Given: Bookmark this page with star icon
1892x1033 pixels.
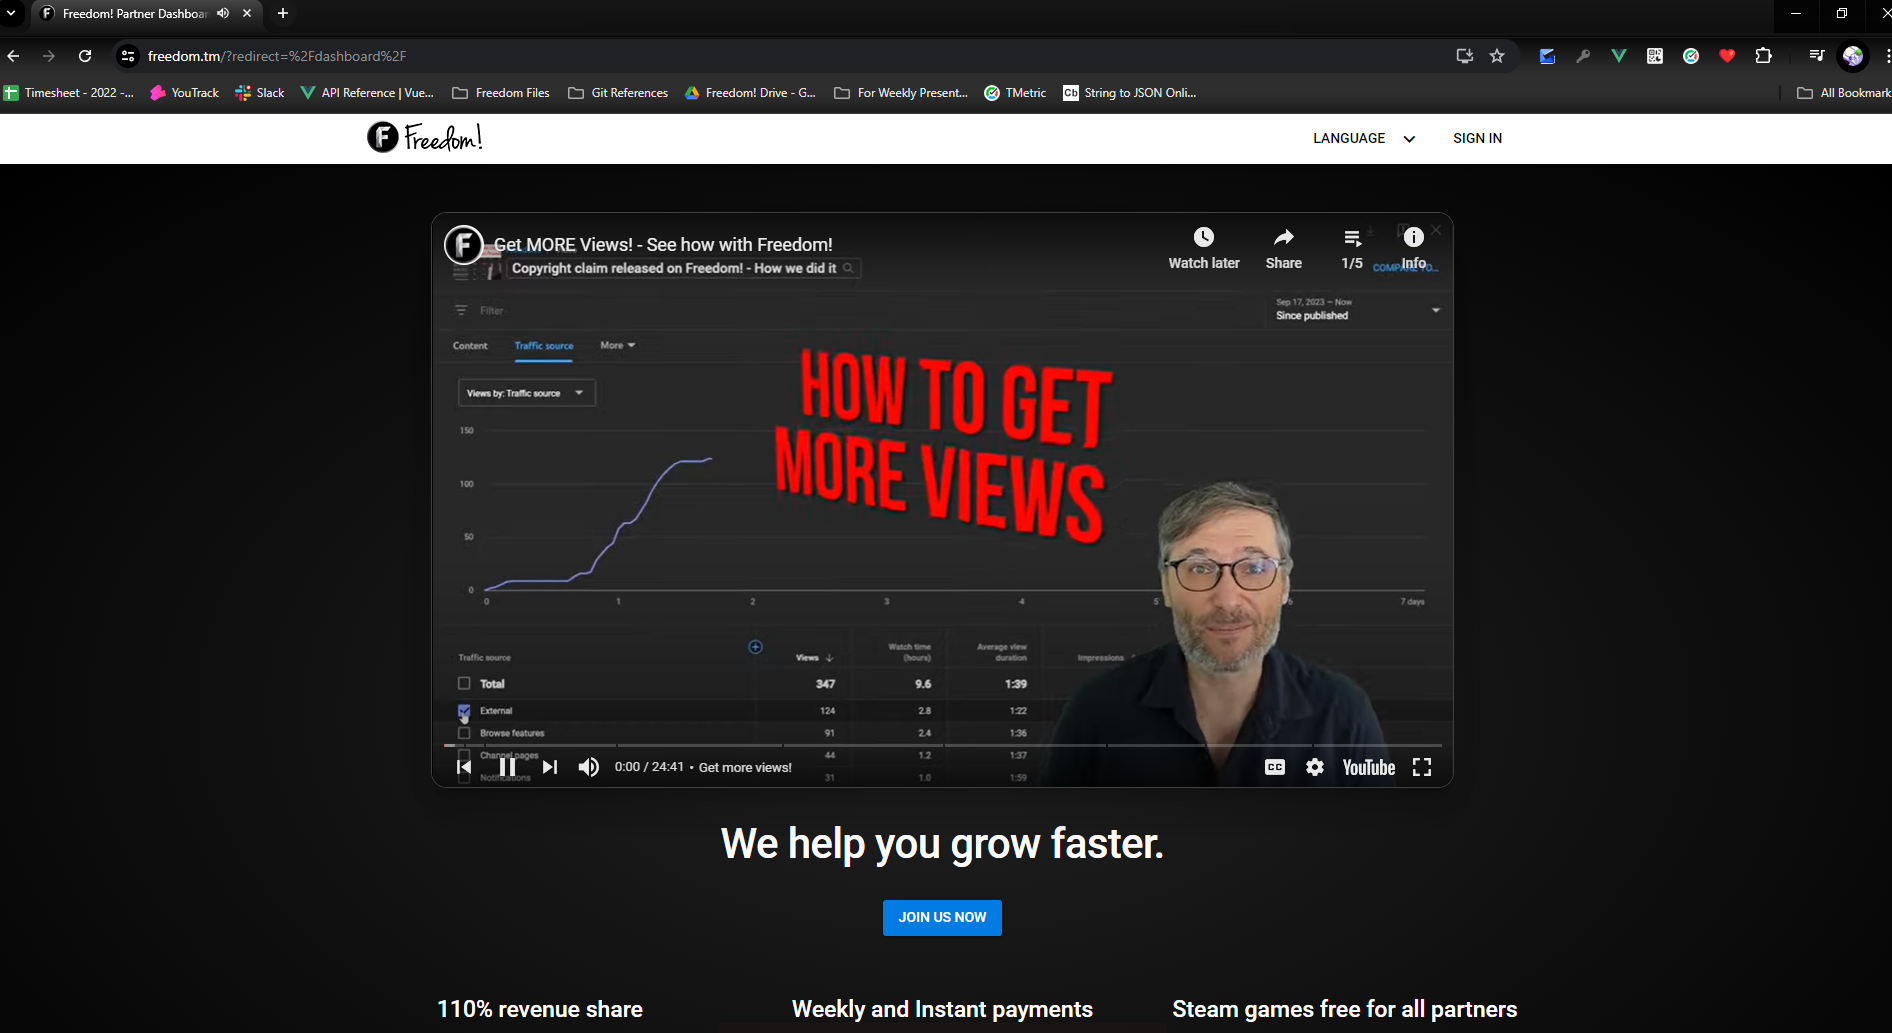Looking at the screenshot, I should point(1497,56).
